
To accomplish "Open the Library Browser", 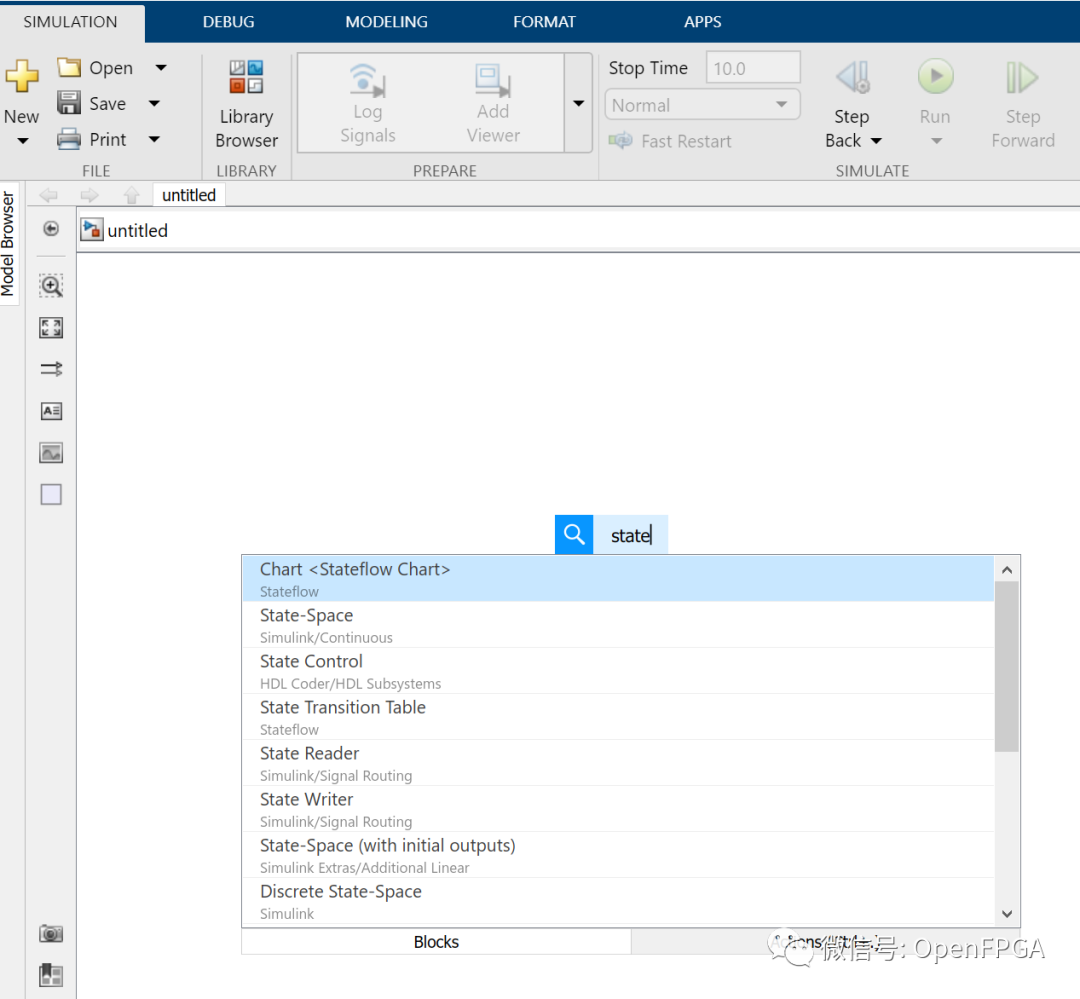I will pos(246,103).
